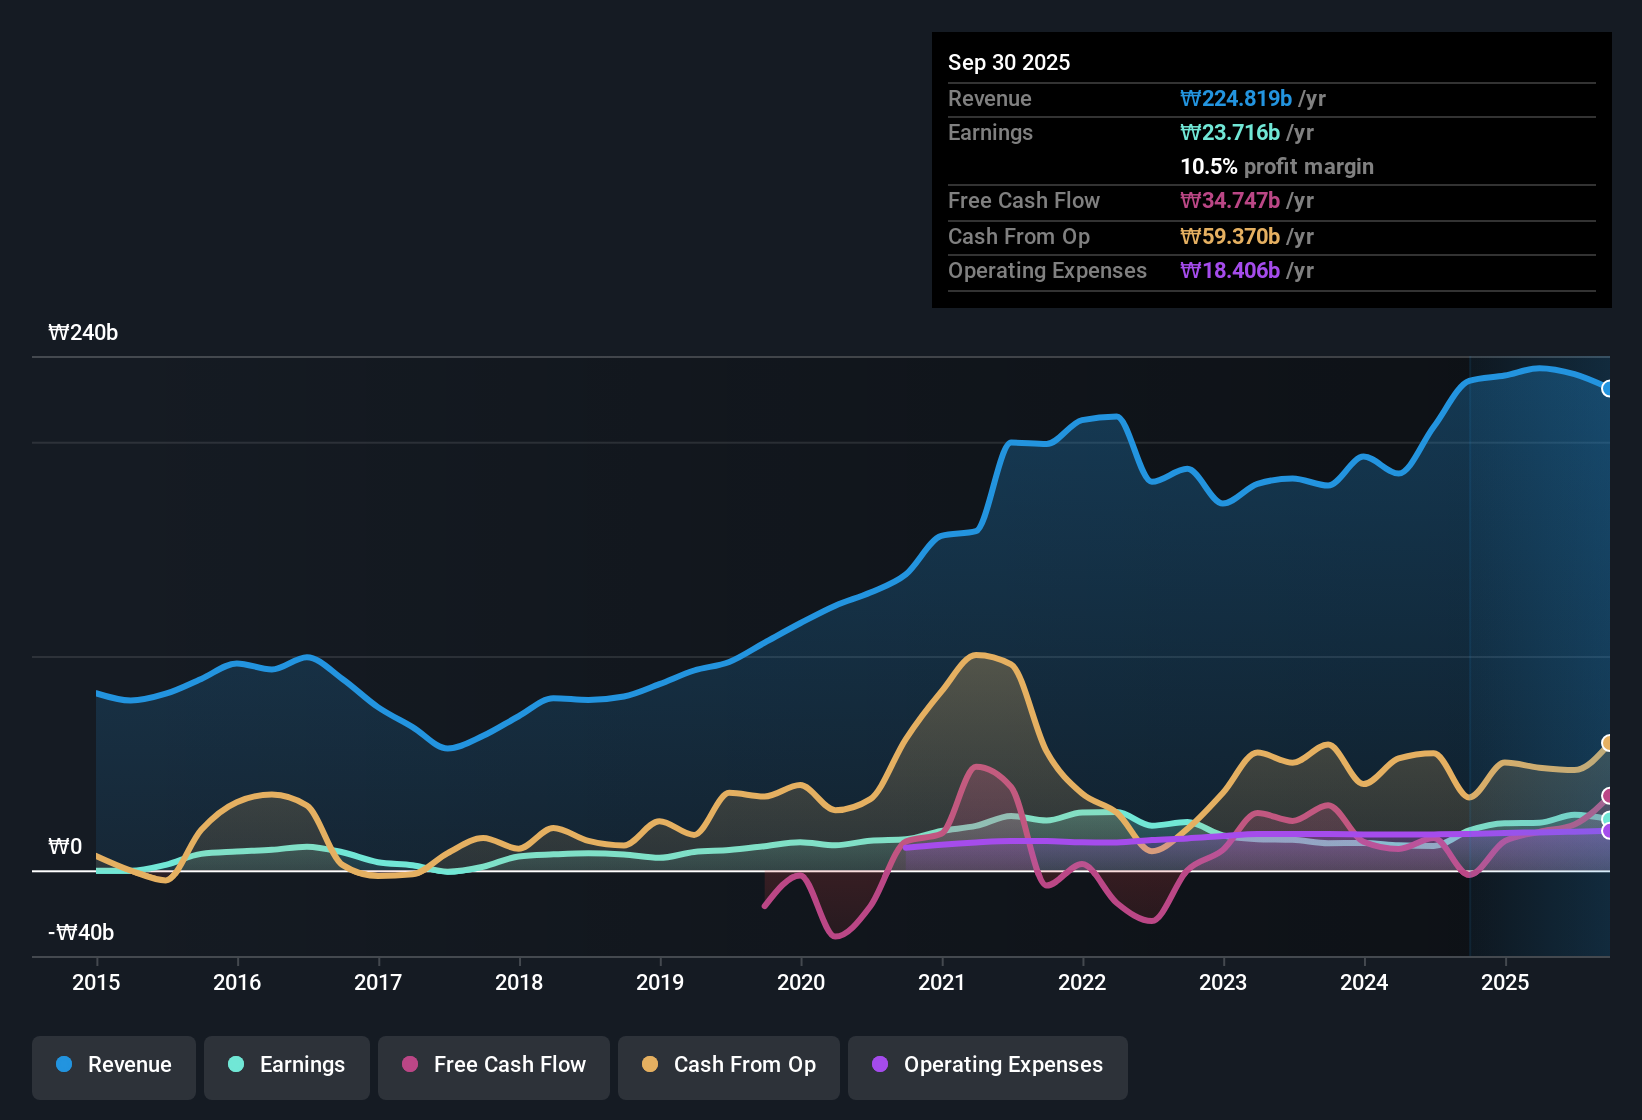The height and width of the screenshot is (1120, 1642).
Task: Click the blue Revenue legend dot
Action: pos(62,1065)
